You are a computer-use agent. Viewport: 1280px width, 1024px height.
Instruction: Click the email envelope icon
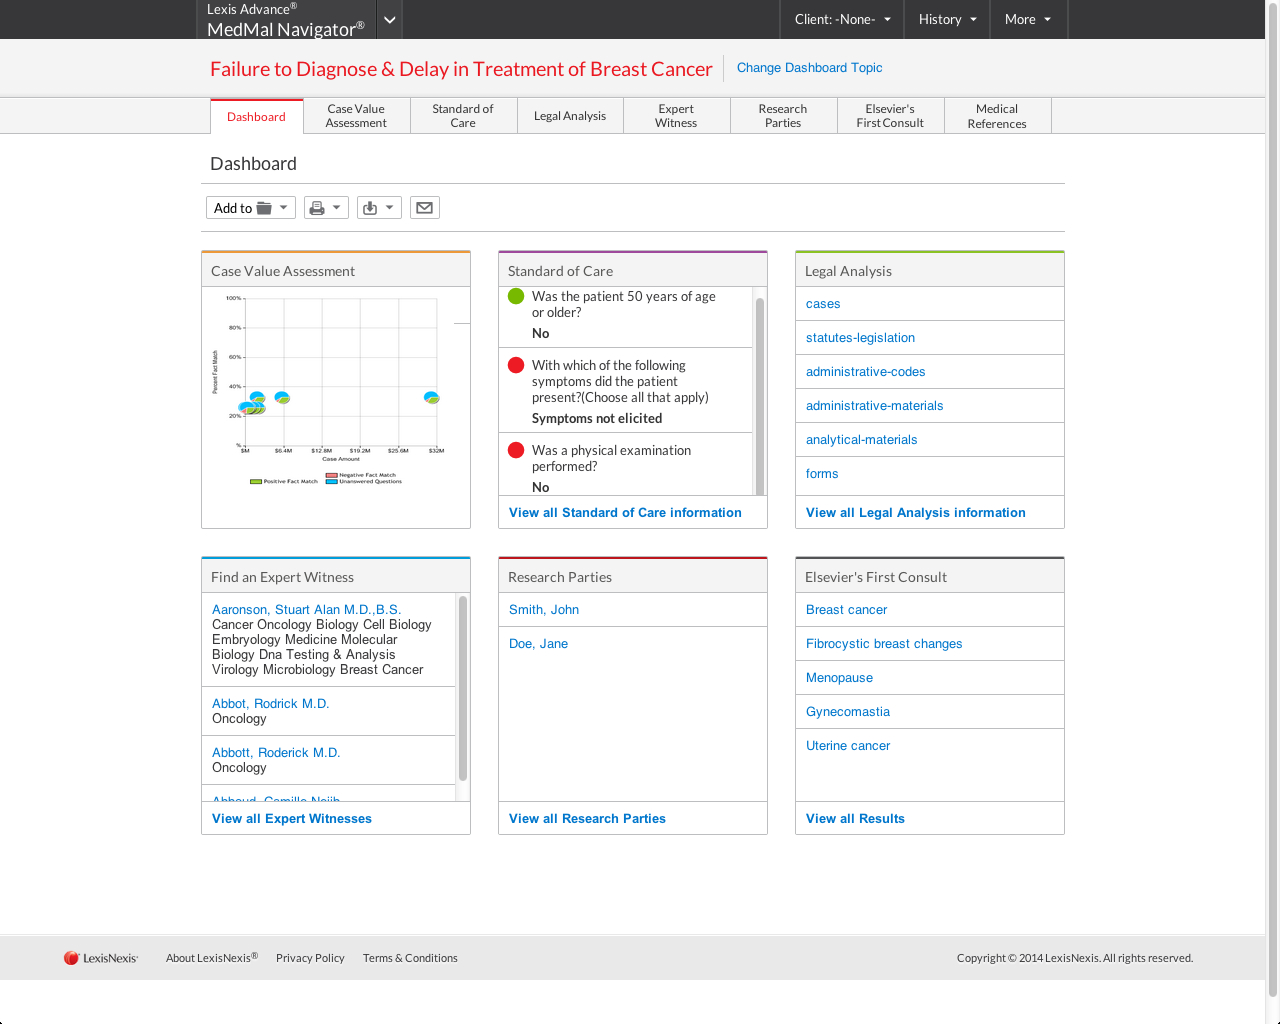pos(425,208)
